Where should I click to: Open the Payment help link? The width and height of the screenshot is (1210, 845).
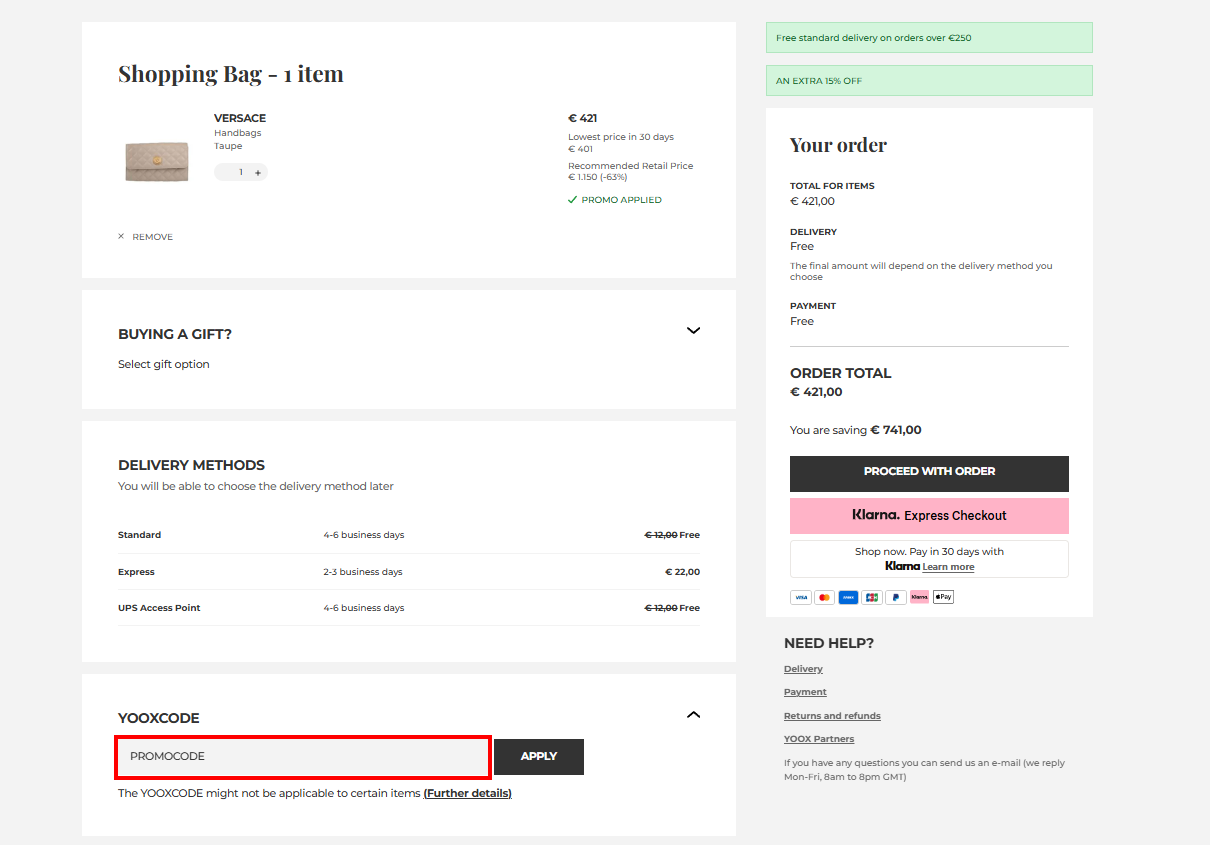(805, 692)
